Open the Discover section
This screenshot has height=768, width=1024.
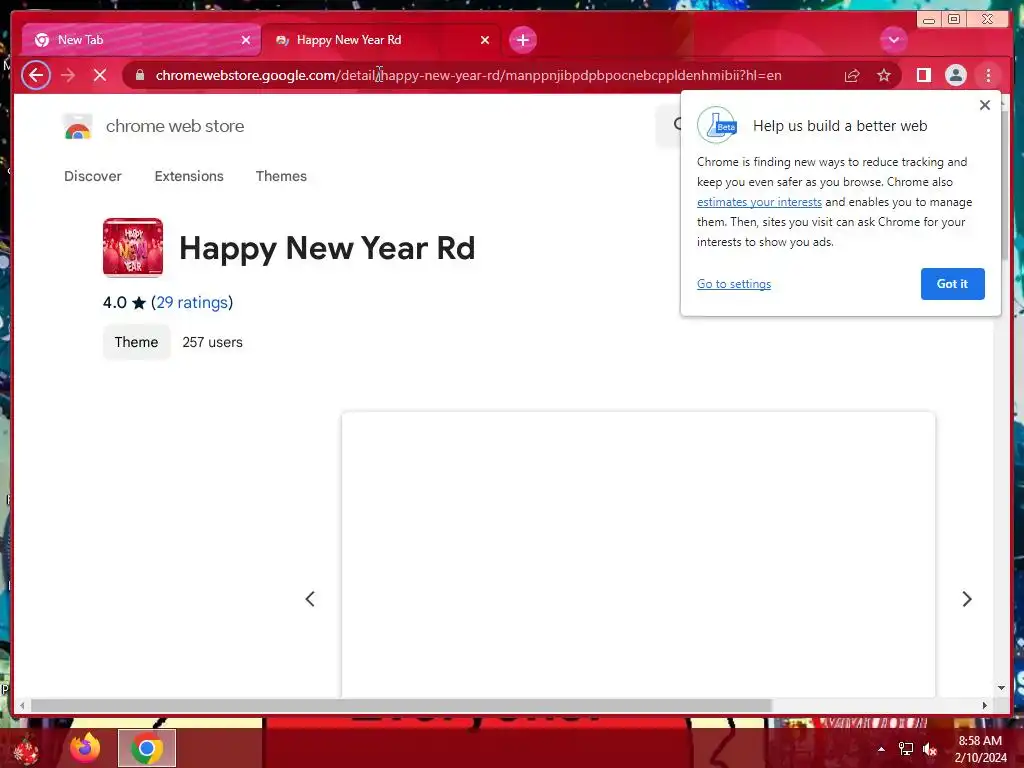[x=93, y=176]
